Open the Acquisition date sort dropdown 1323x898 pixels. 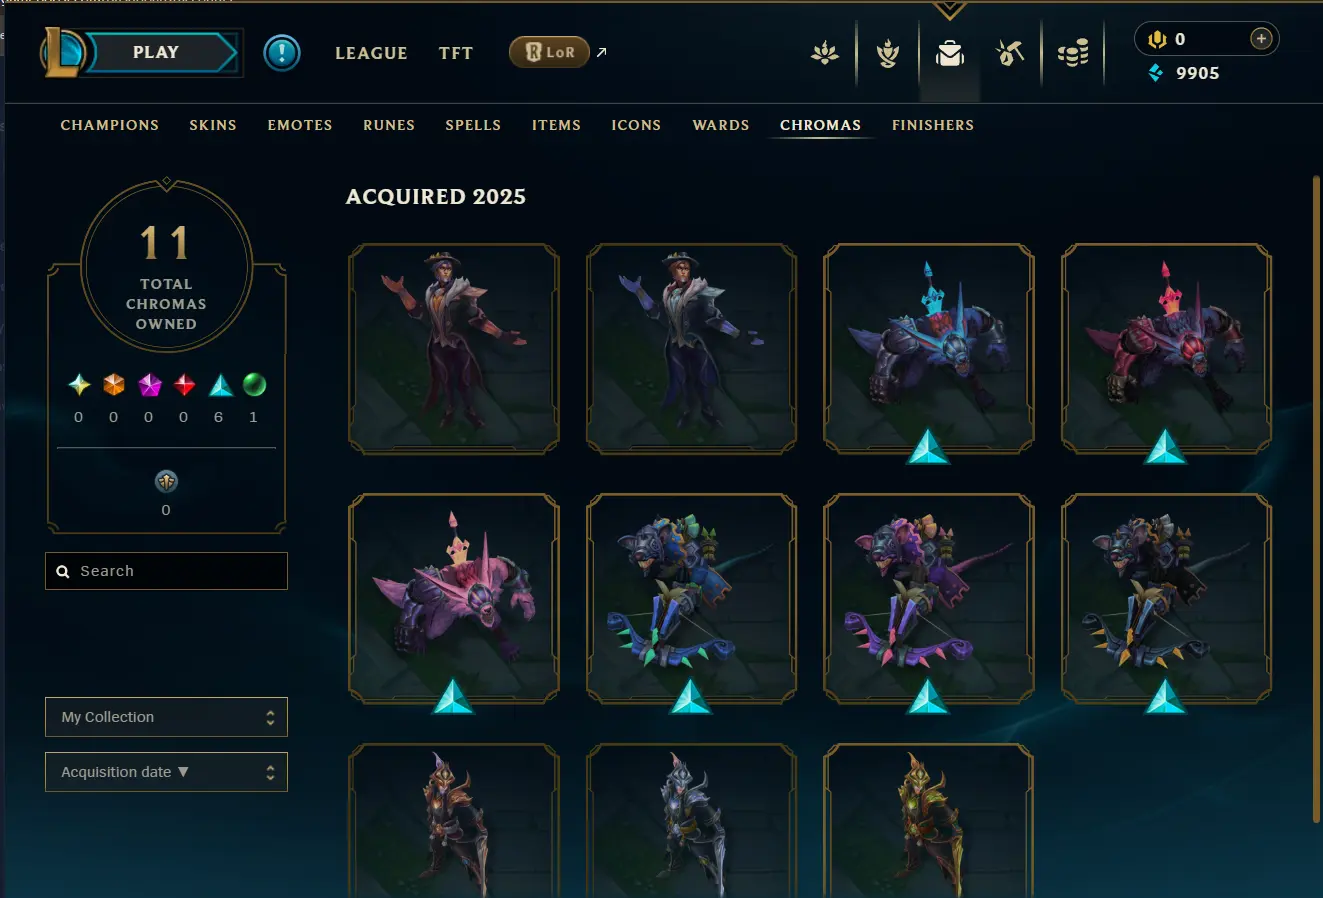[x=166, y=772]
